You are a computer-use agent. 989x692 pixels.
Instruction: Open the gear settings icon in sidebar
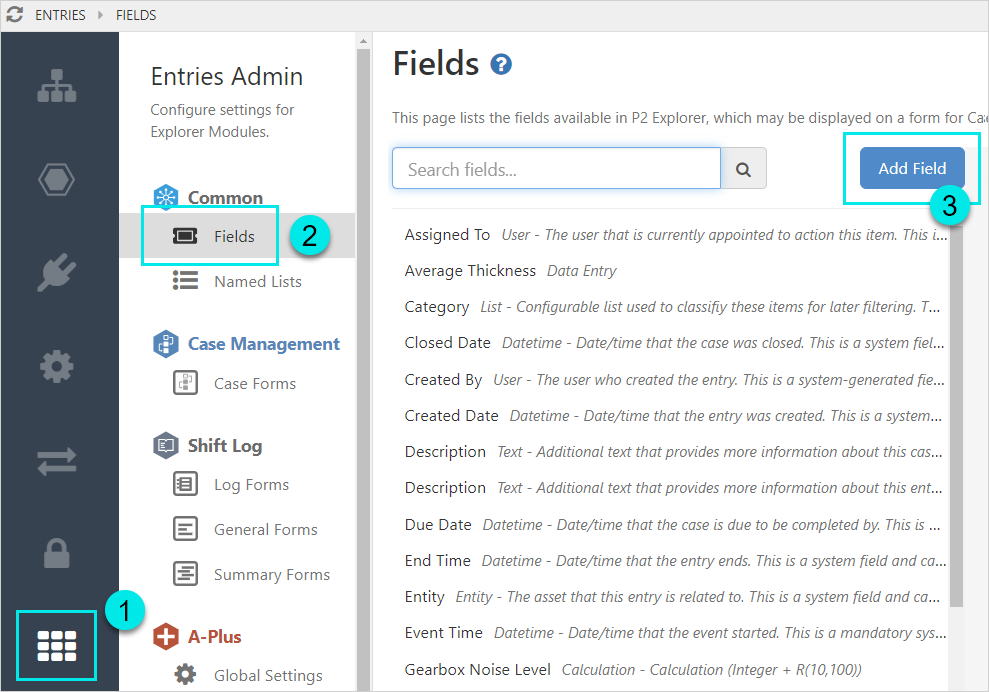56,367
